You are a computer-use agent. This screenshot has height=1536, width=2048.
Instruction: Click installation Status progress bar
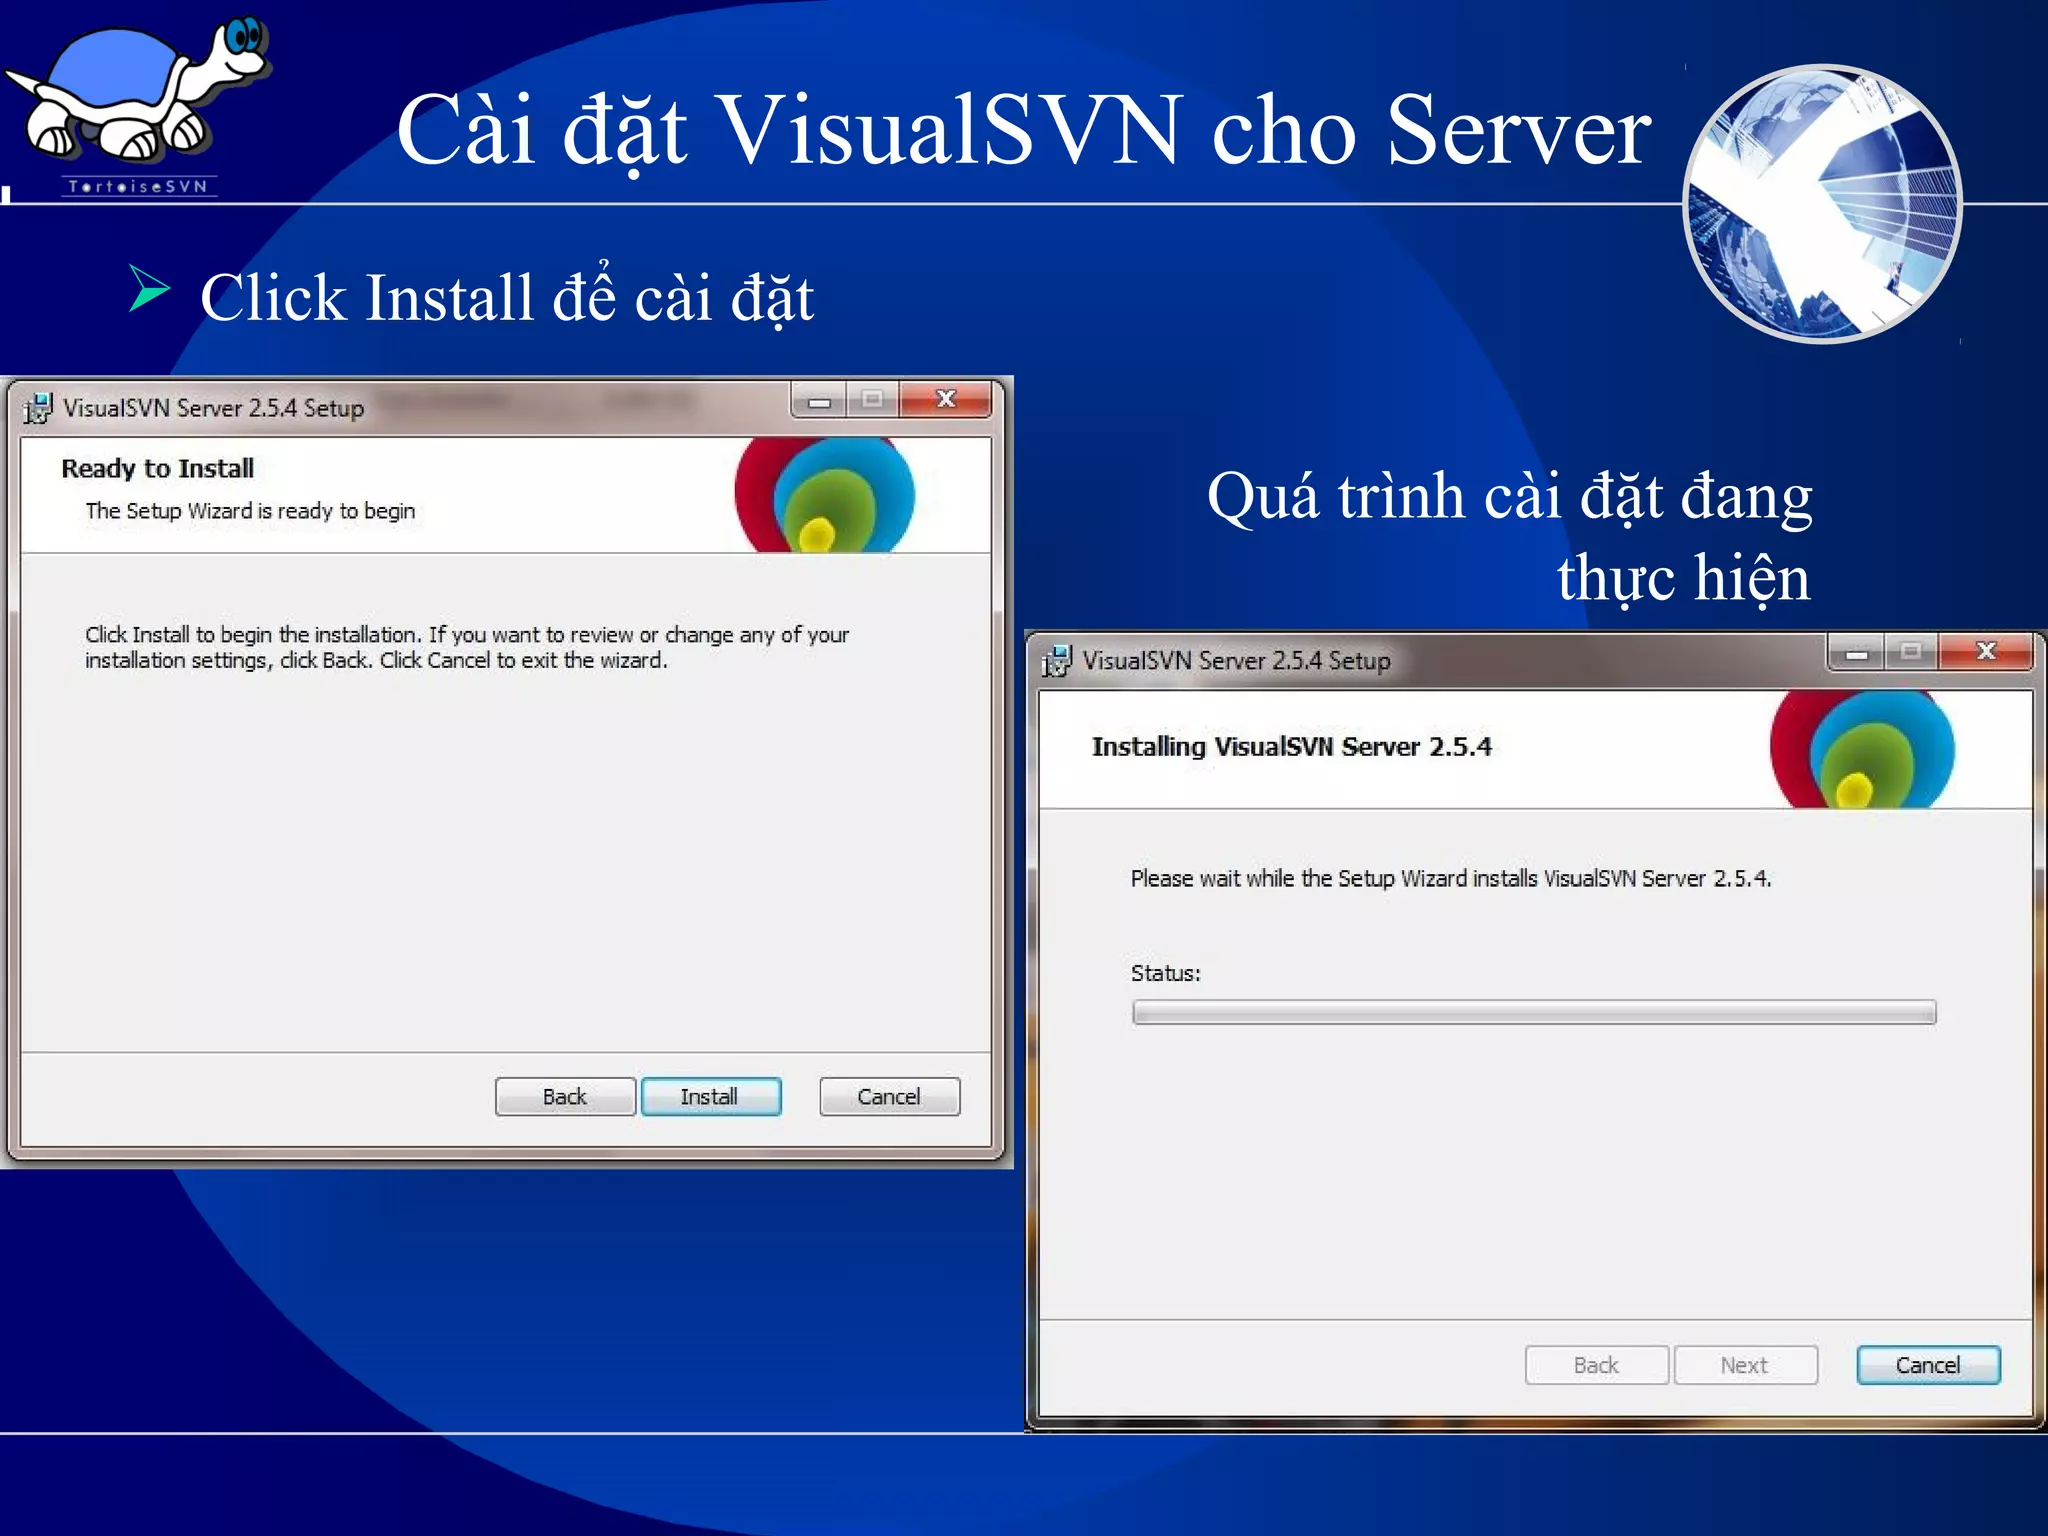pos(1534,1013)
